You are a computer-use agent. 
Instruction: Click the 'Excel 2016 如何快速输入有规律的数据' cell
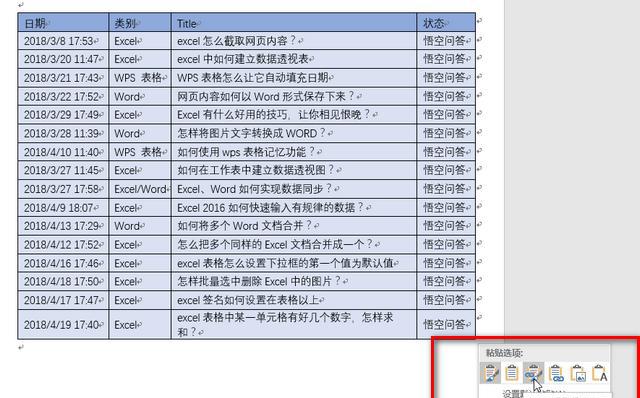(294, 207)
